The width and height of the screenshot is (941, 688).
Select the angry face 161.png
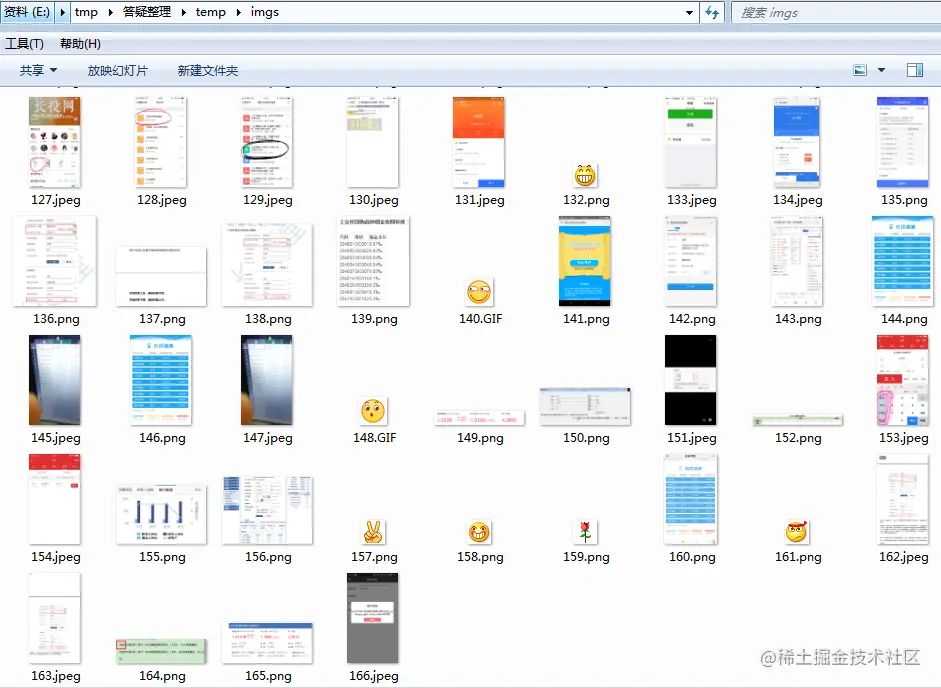(797, 532)
